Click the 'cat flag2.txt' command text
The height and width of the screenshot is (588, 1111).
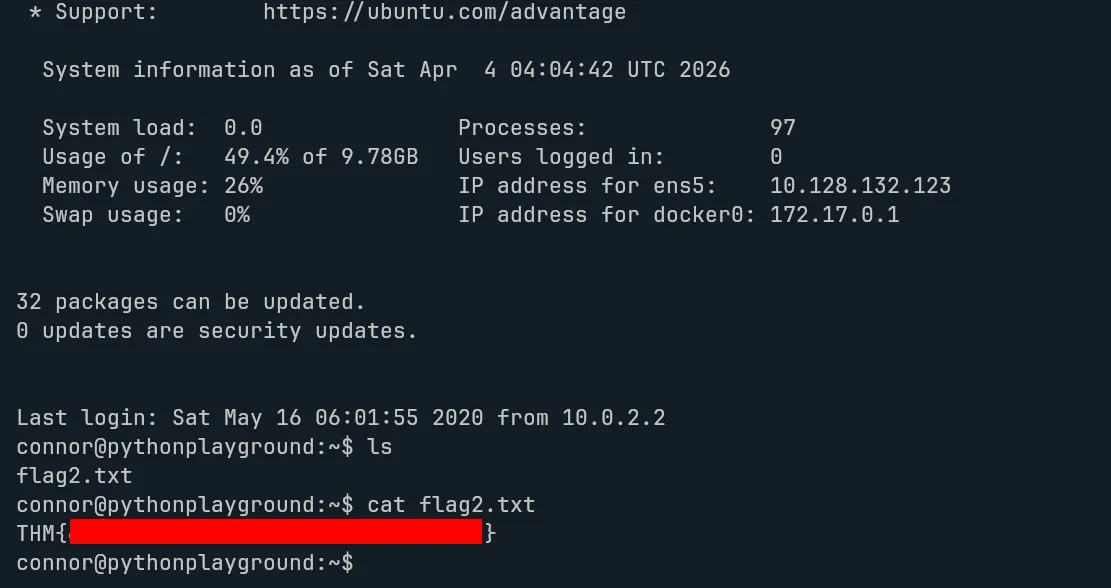pos(451,505)
